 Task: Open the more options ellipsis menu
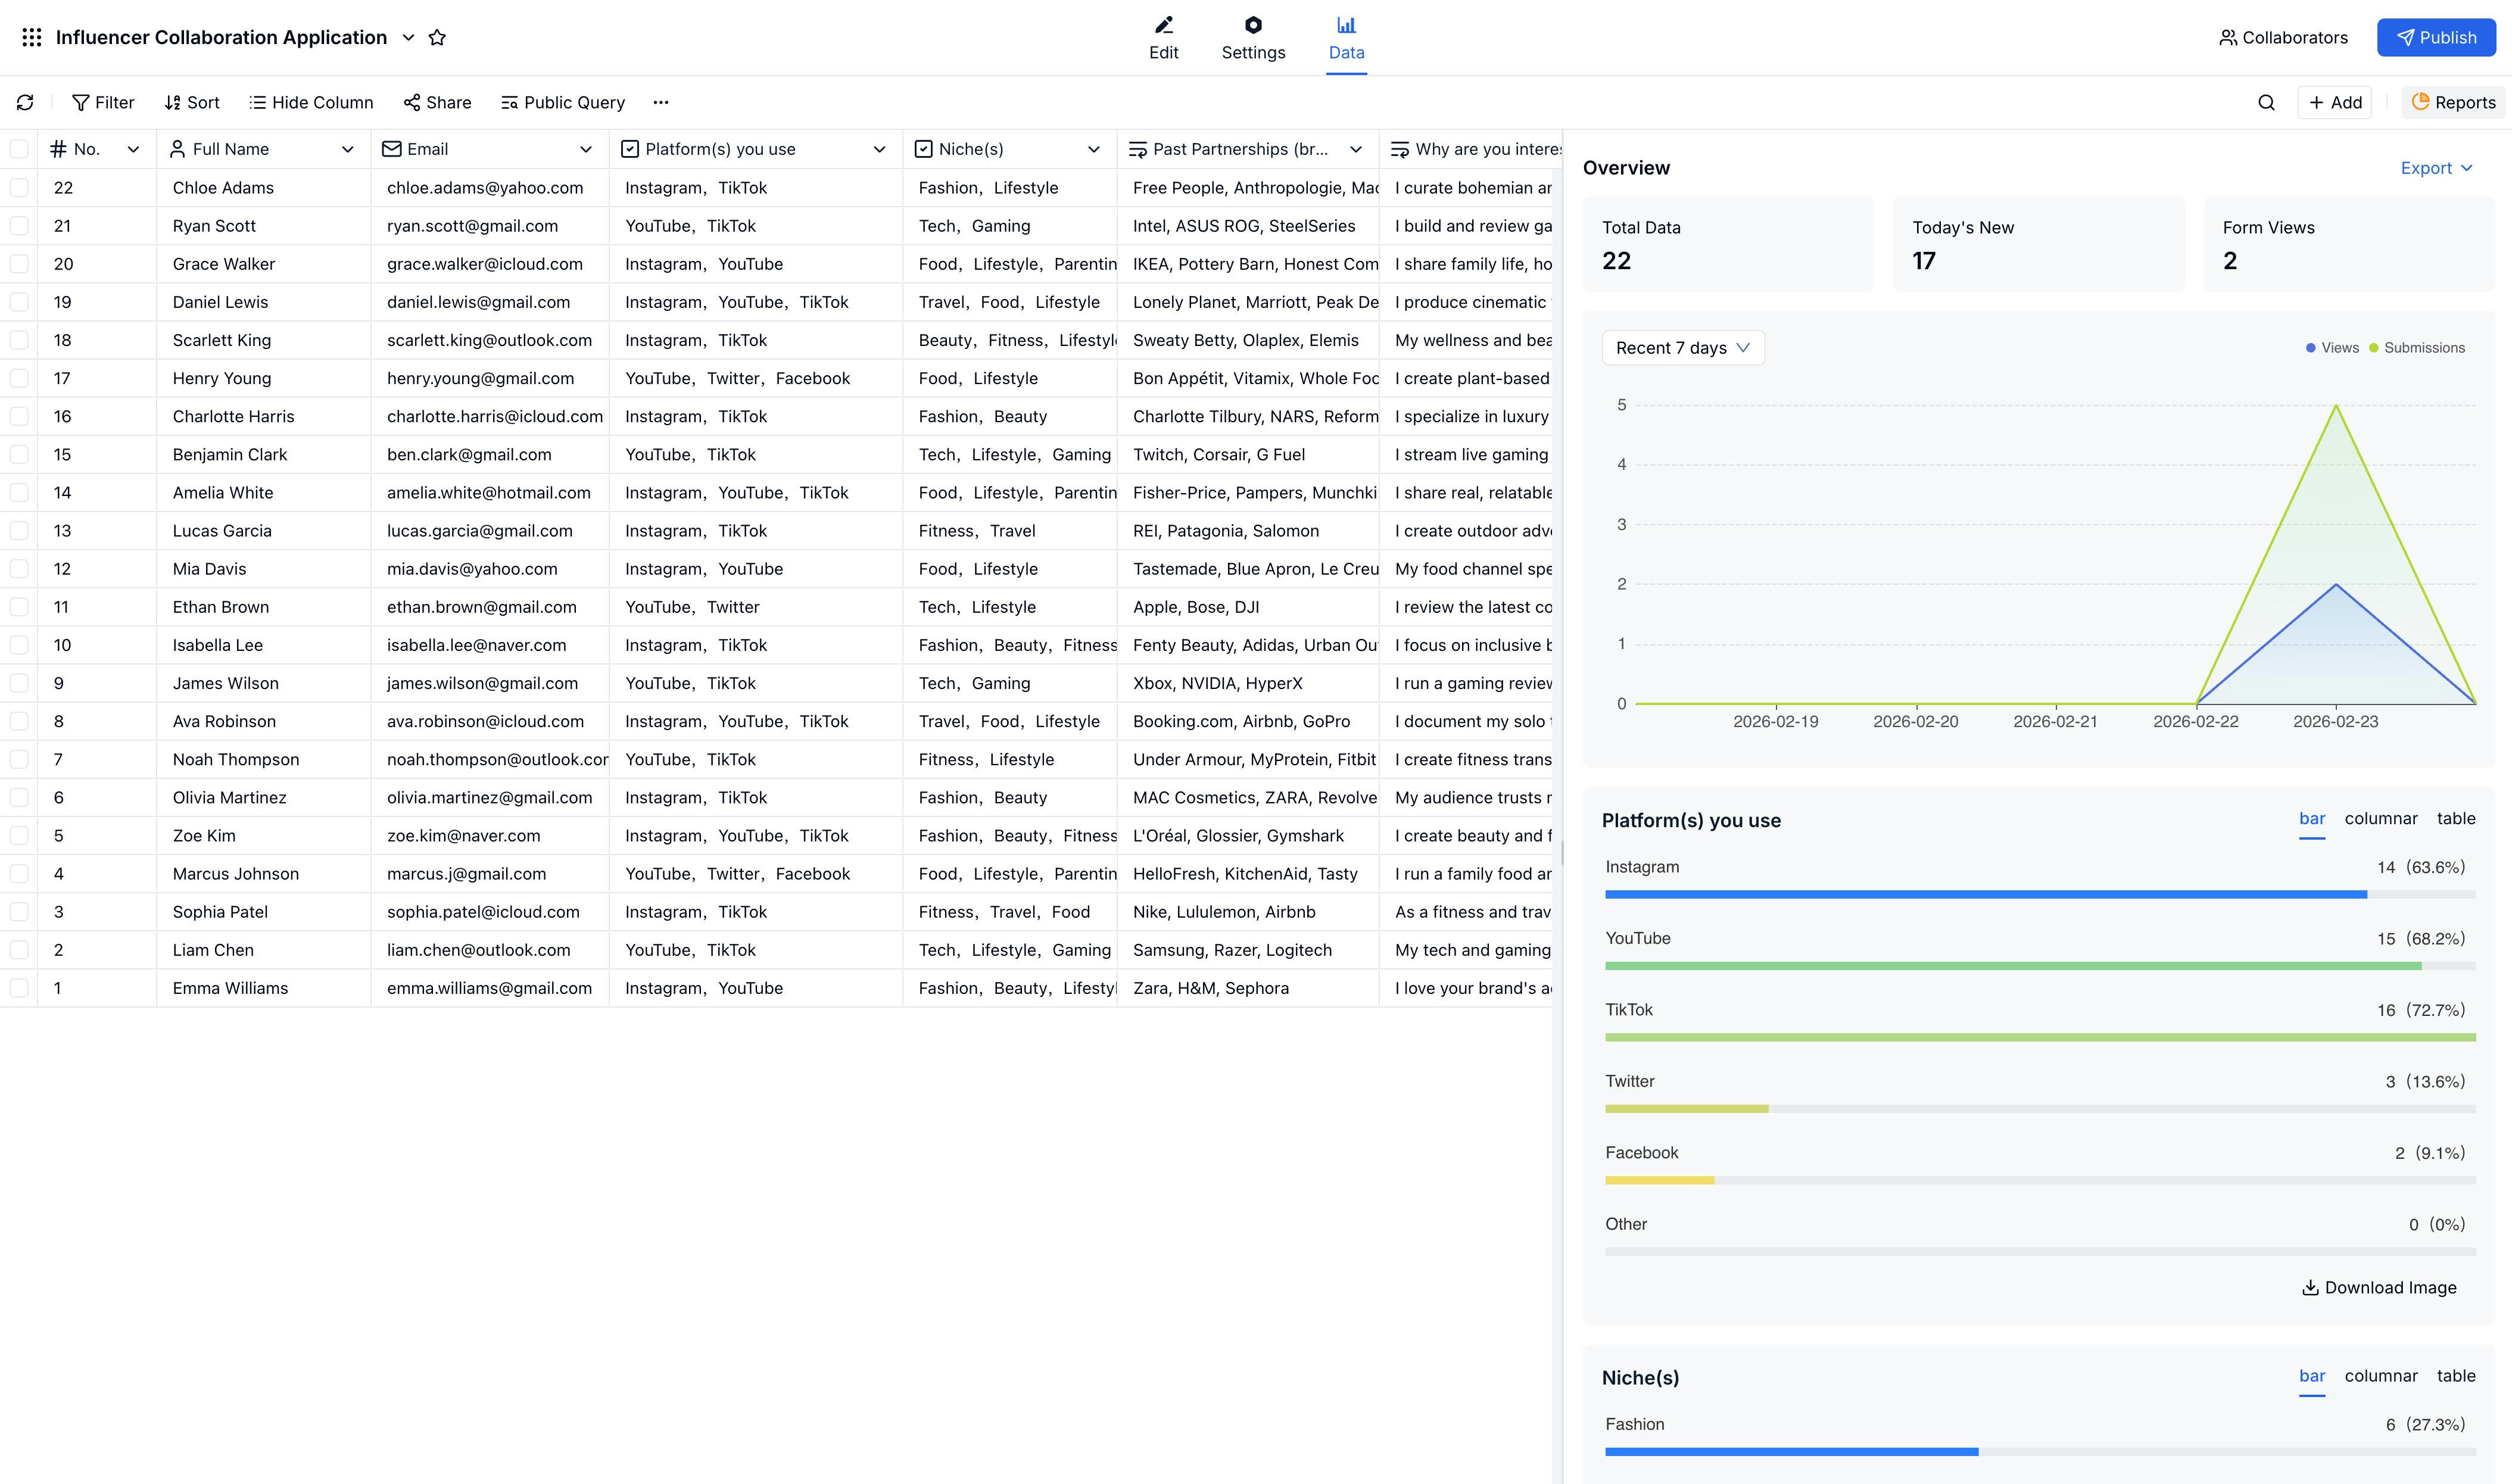click(x=661, y=102)
